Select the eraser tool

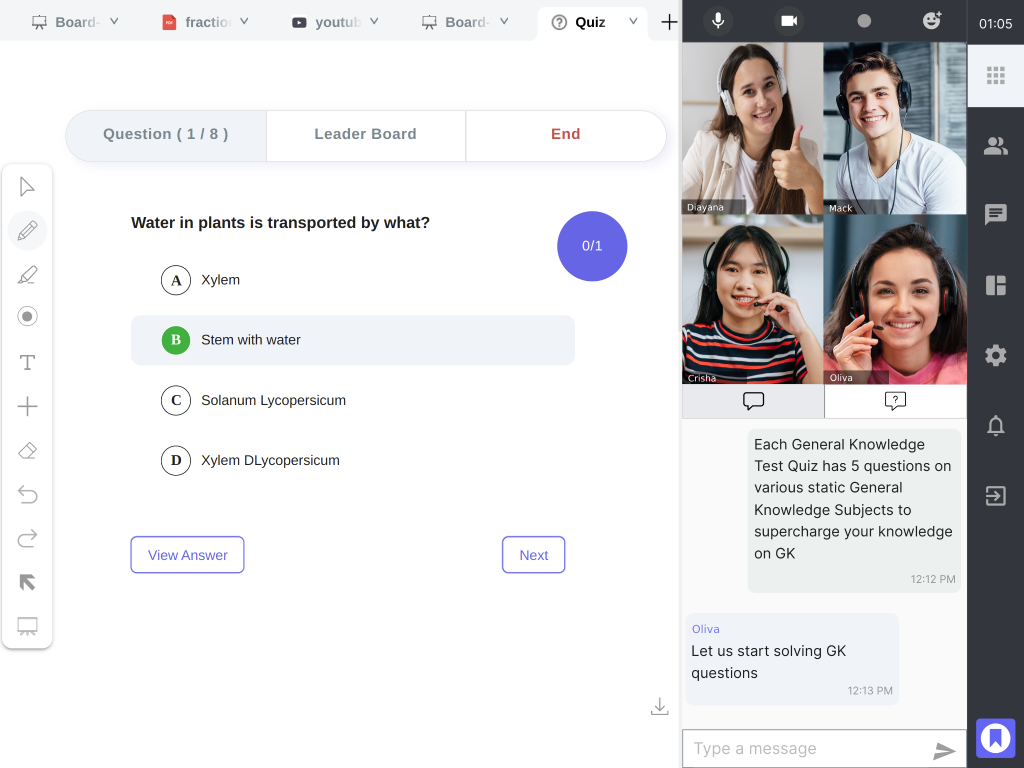click(x=27, y=451)
